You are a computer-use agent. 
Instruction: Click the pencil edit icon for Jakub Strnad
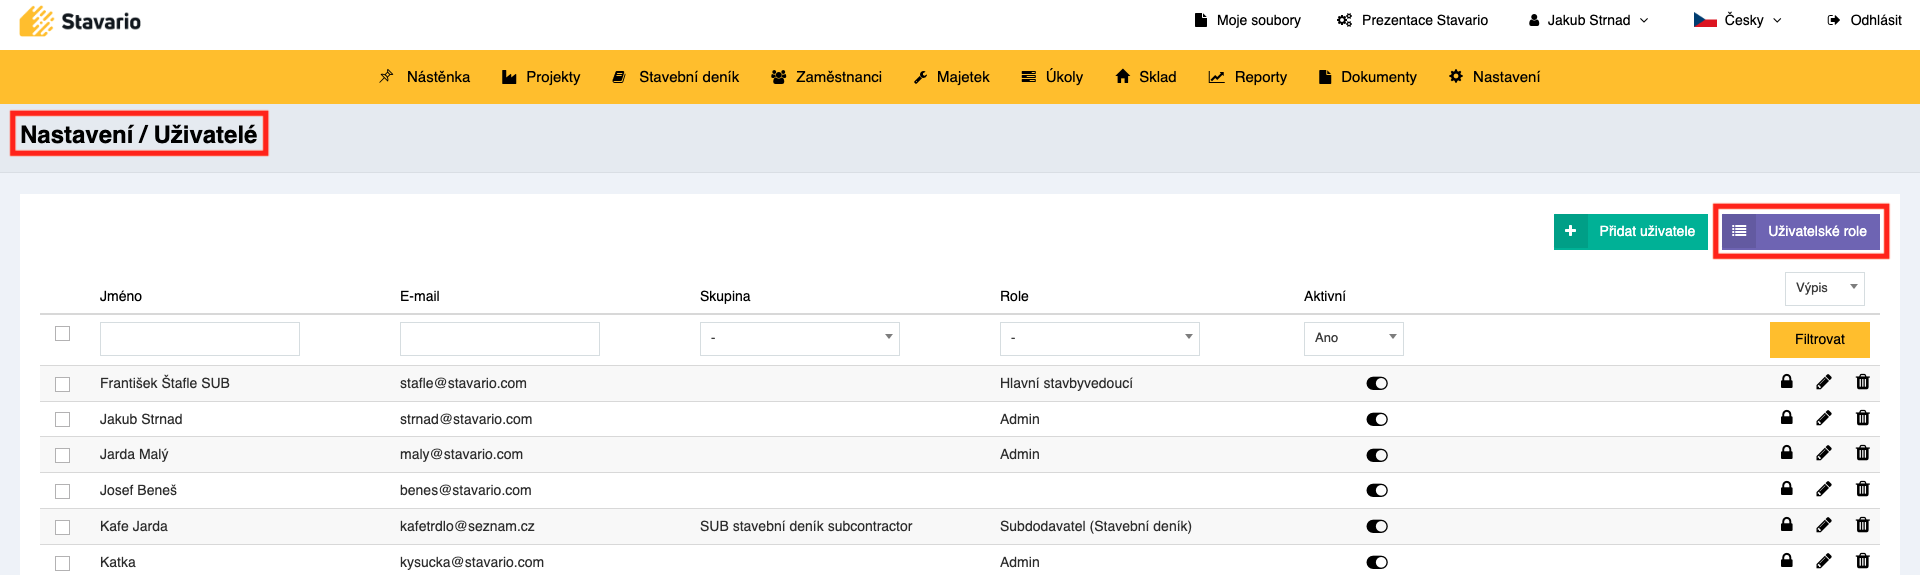1824,418
